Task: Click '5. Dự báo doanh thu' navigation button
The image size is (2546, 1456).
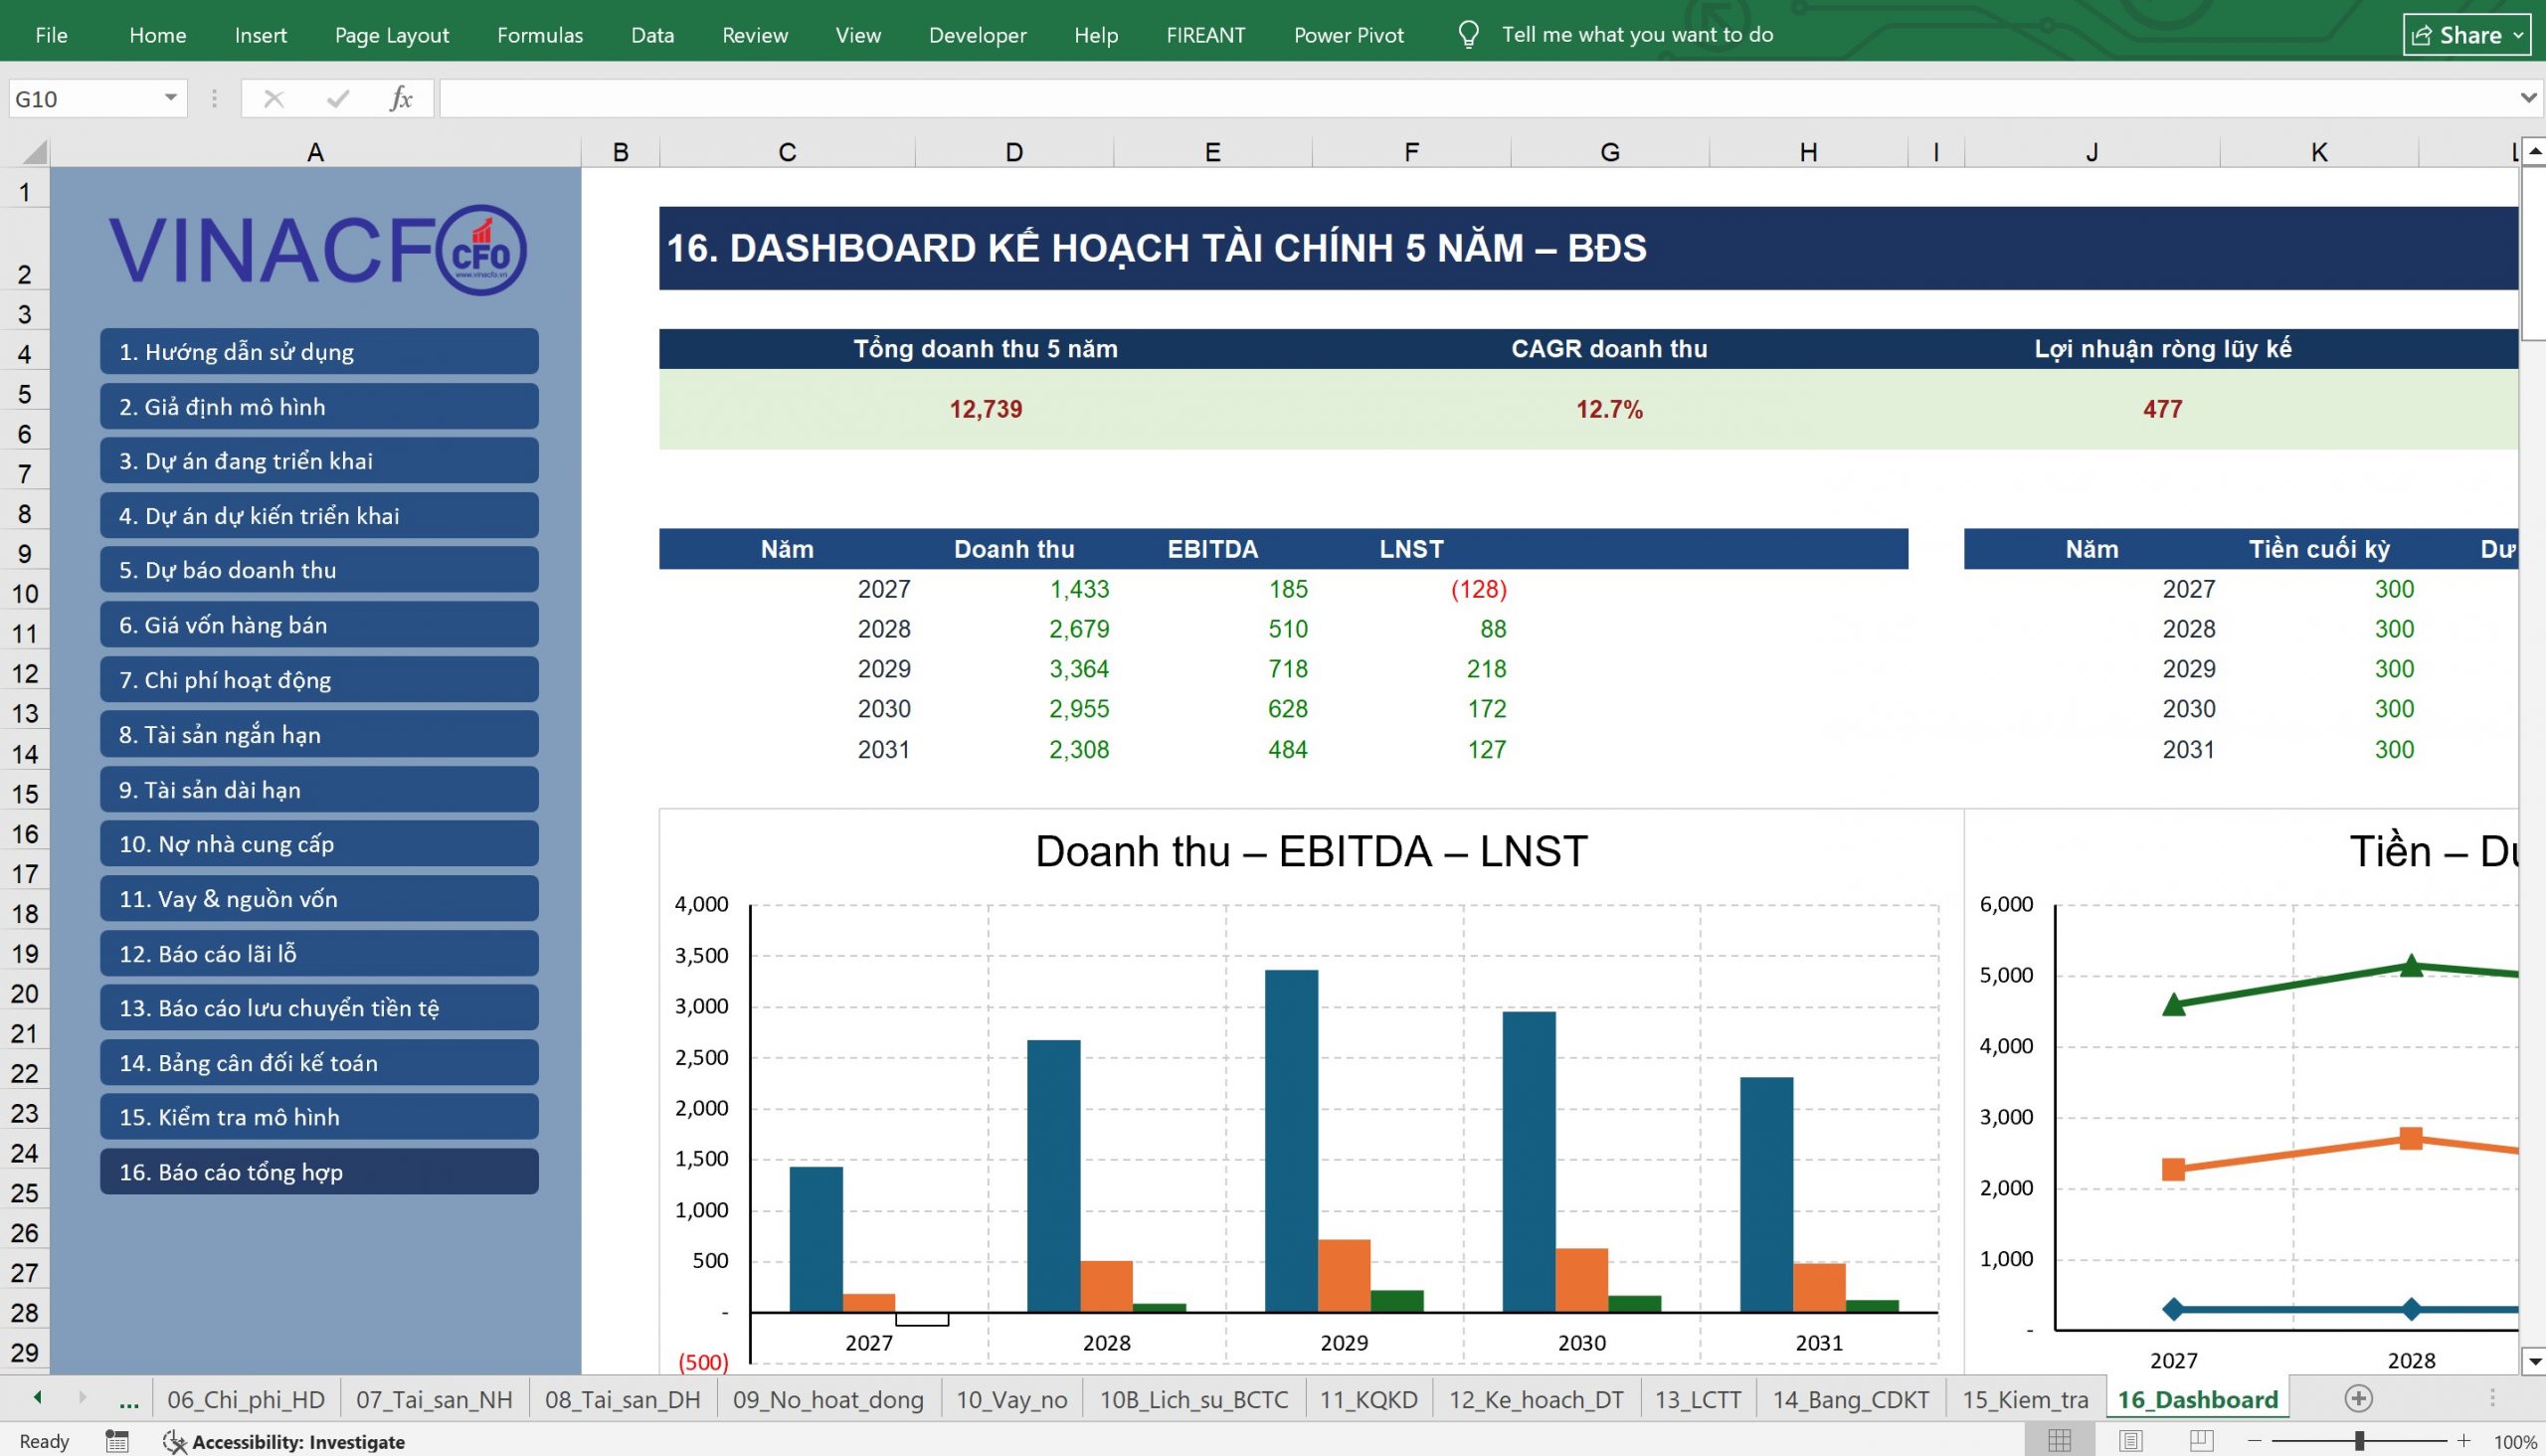Action: (319, 569)
